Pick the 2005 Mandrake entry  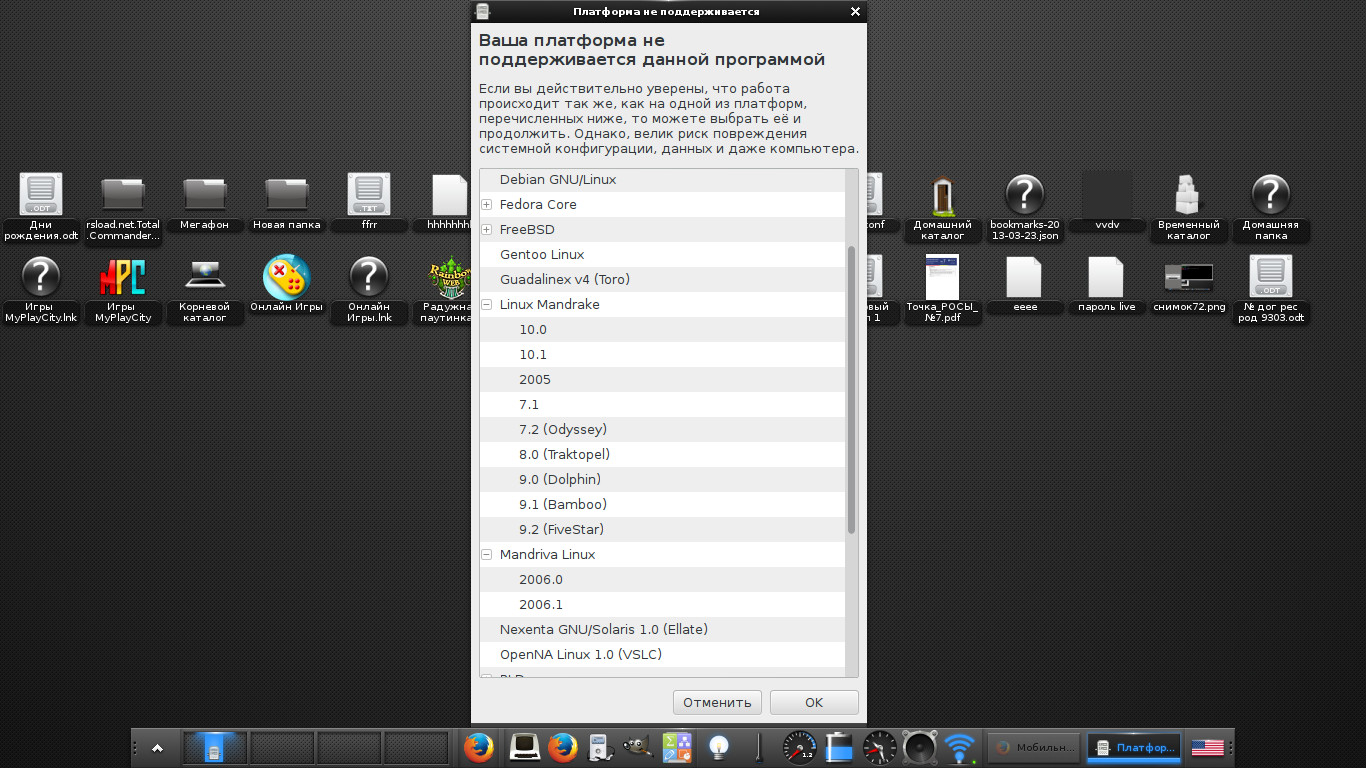[662, 380]
